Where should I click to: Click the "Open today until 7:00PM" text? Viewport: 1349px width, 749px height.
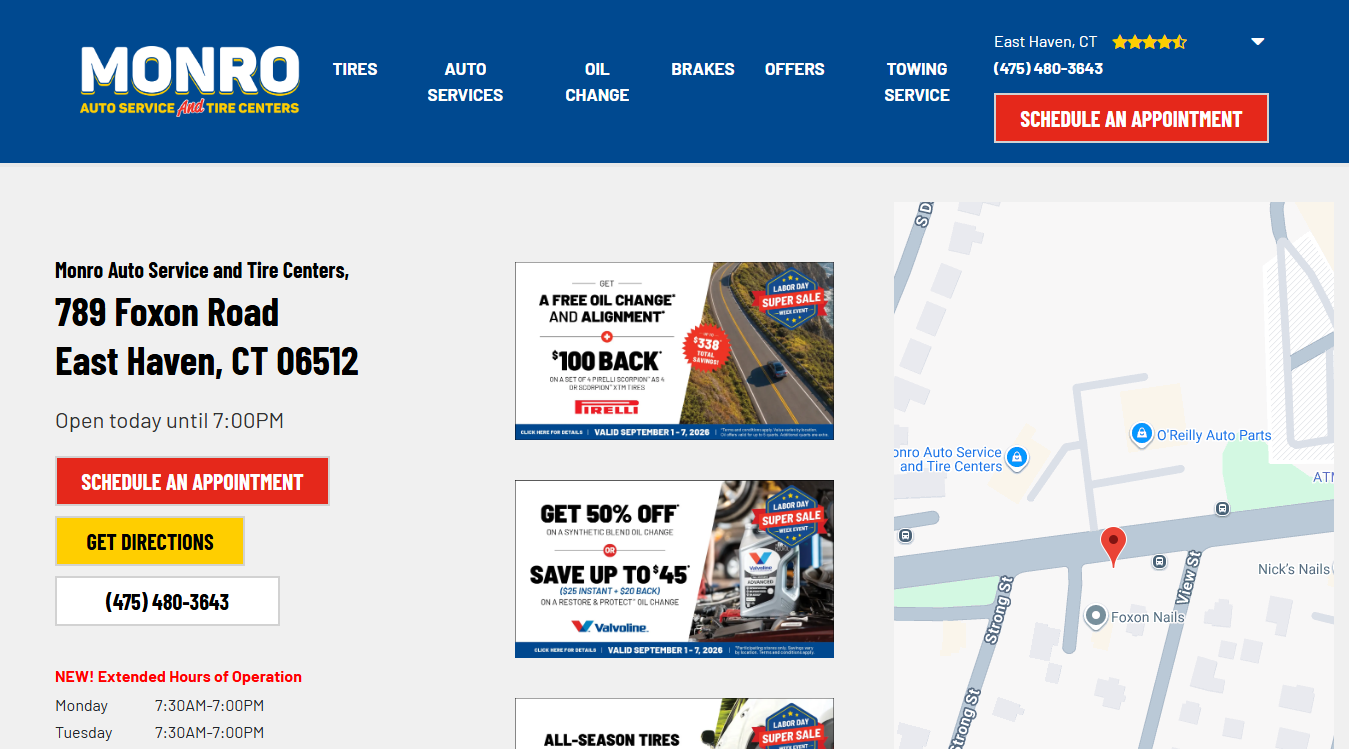[x=169, y=421]
